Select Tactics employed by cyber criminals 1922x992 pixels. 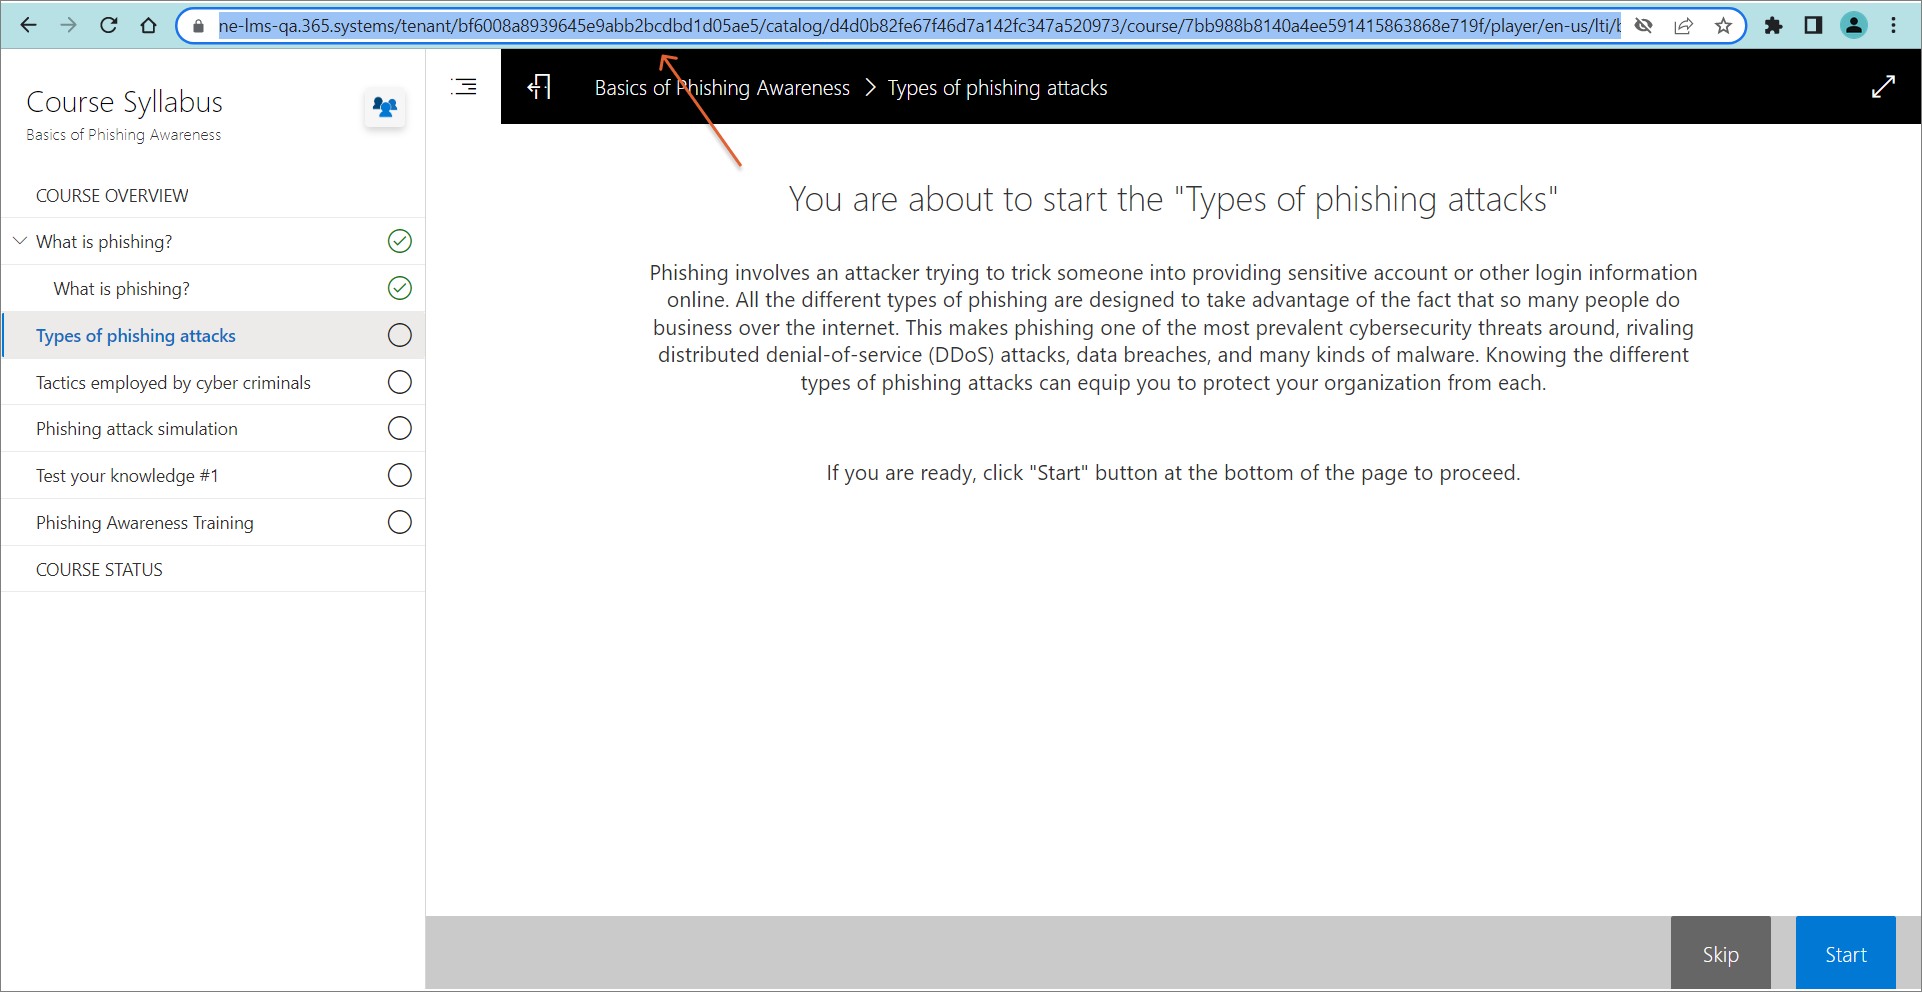point(173,382)
